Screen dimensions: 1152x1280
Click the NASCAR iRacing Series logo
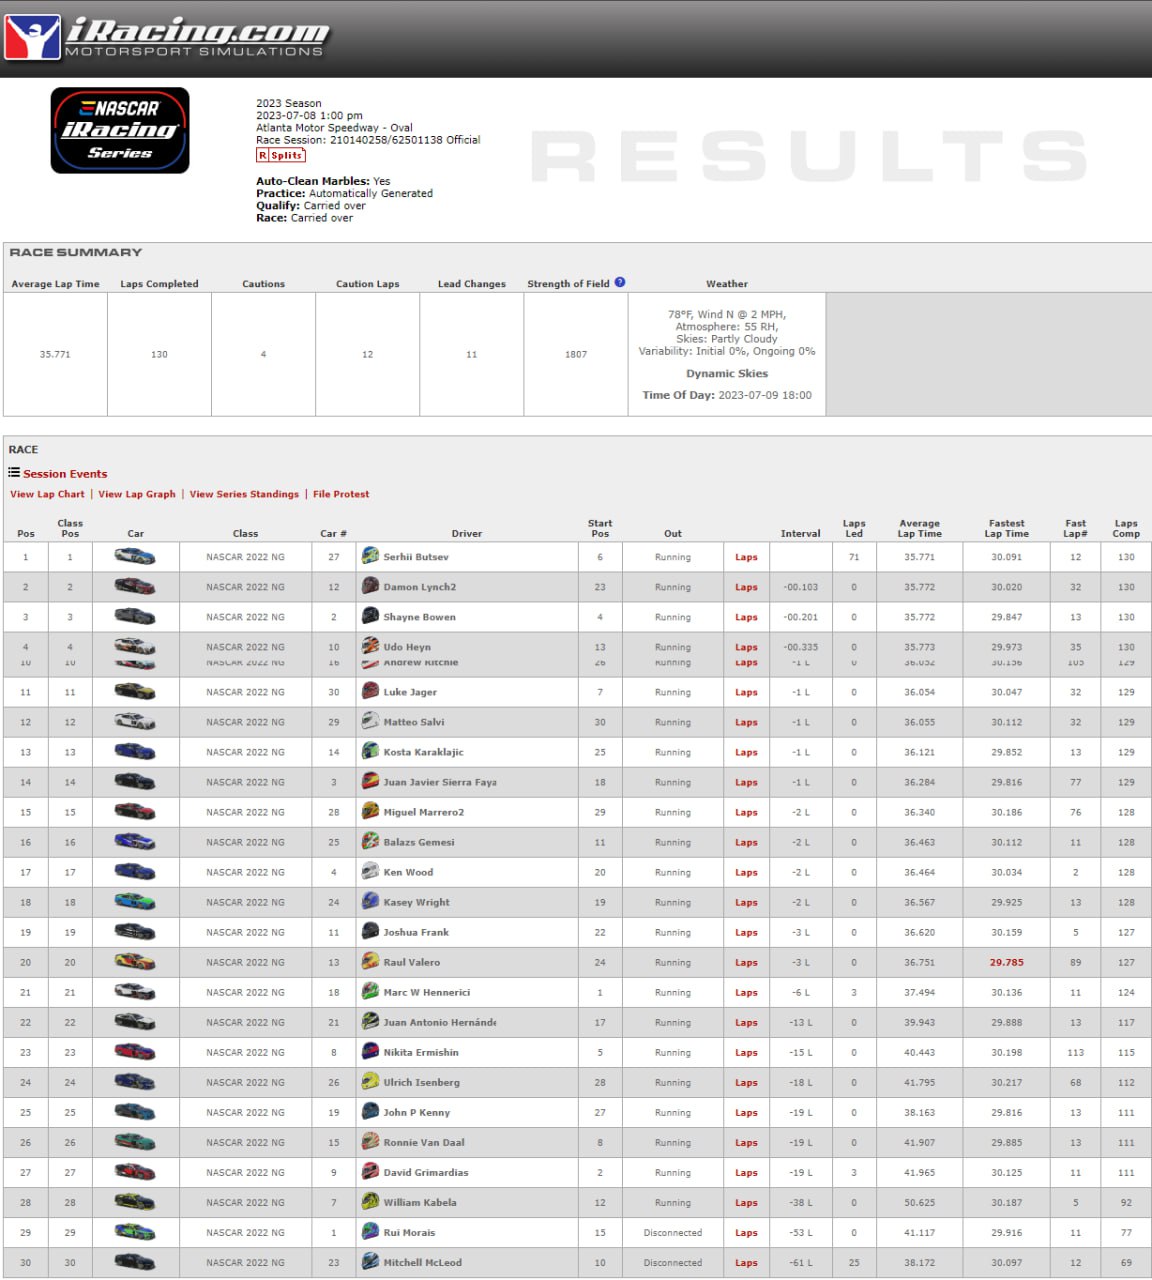pyautogui.click(x=120, y=130)
